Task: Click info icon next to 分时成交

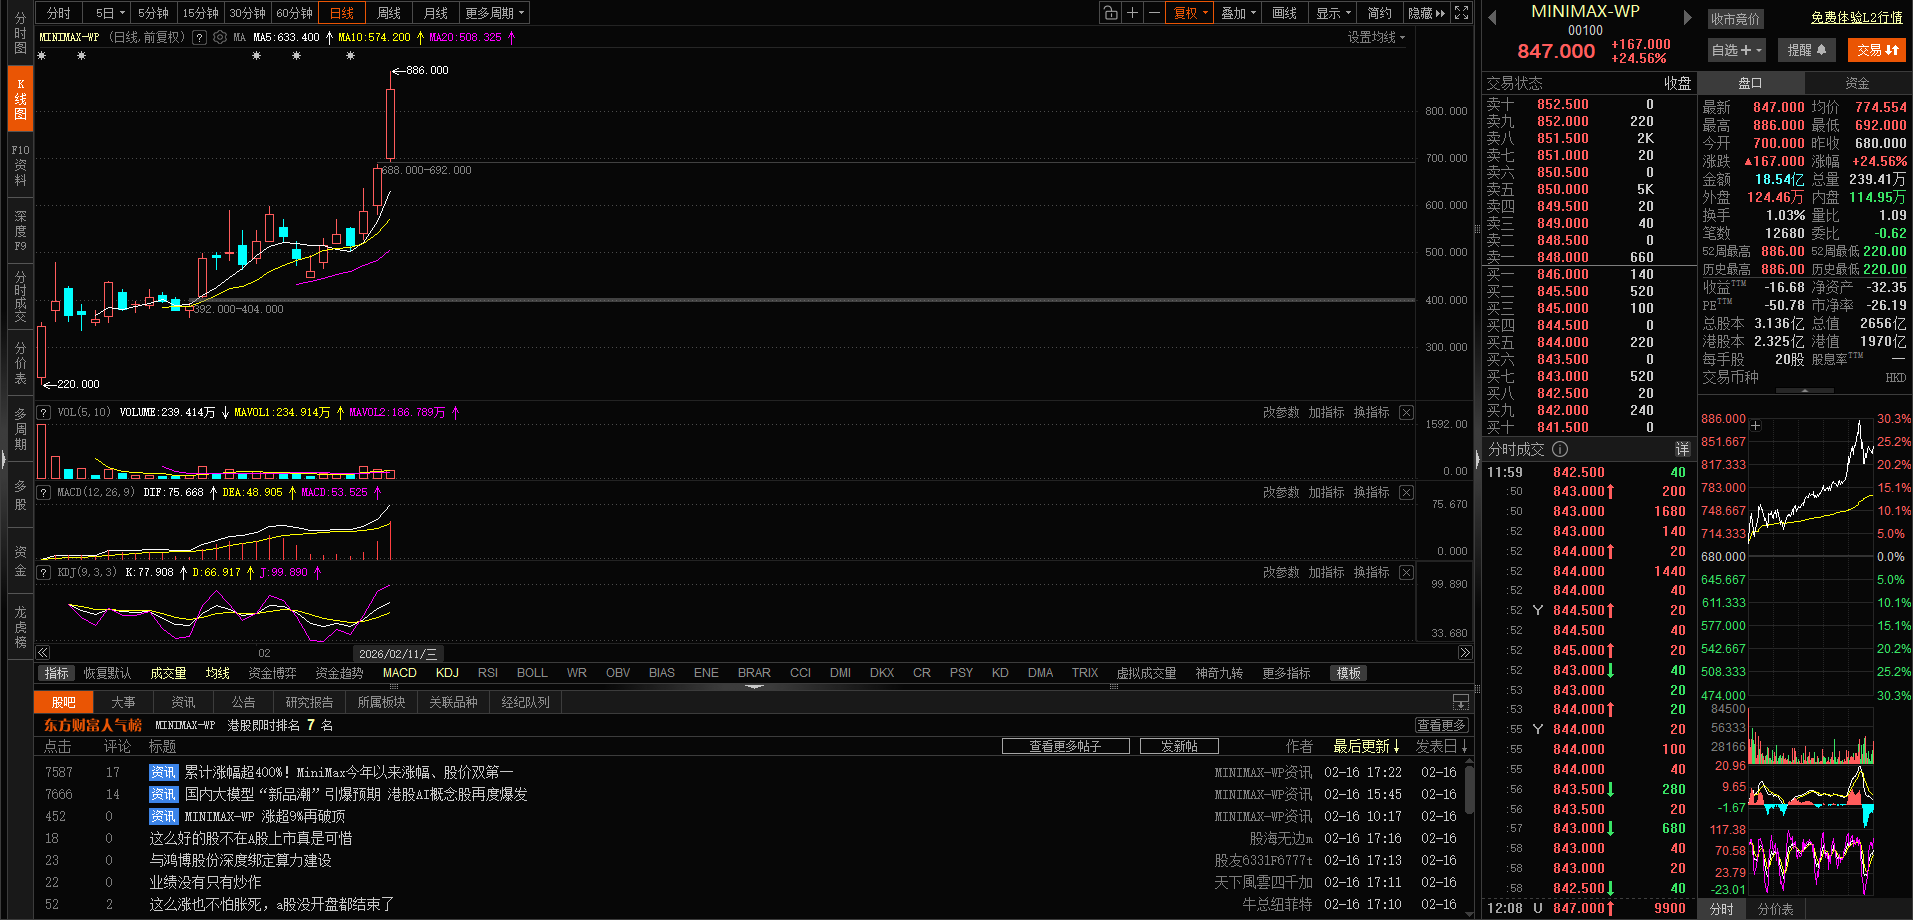Action: click(x=1560, y=449)
